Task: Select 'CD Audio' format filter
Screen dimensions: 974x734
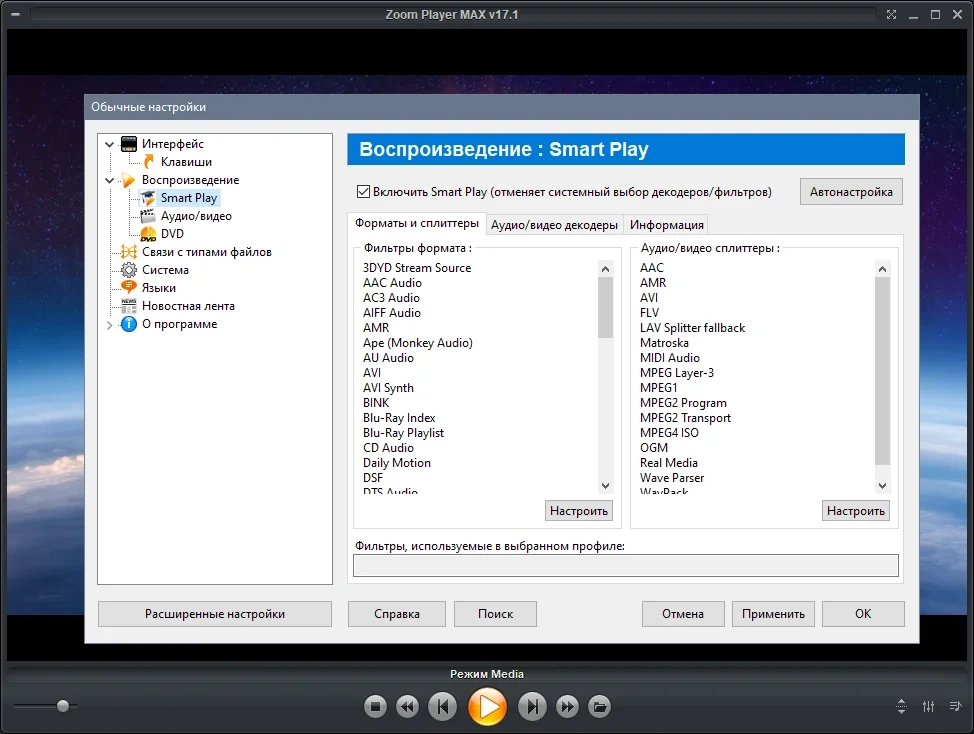Action: coord(388,448)
